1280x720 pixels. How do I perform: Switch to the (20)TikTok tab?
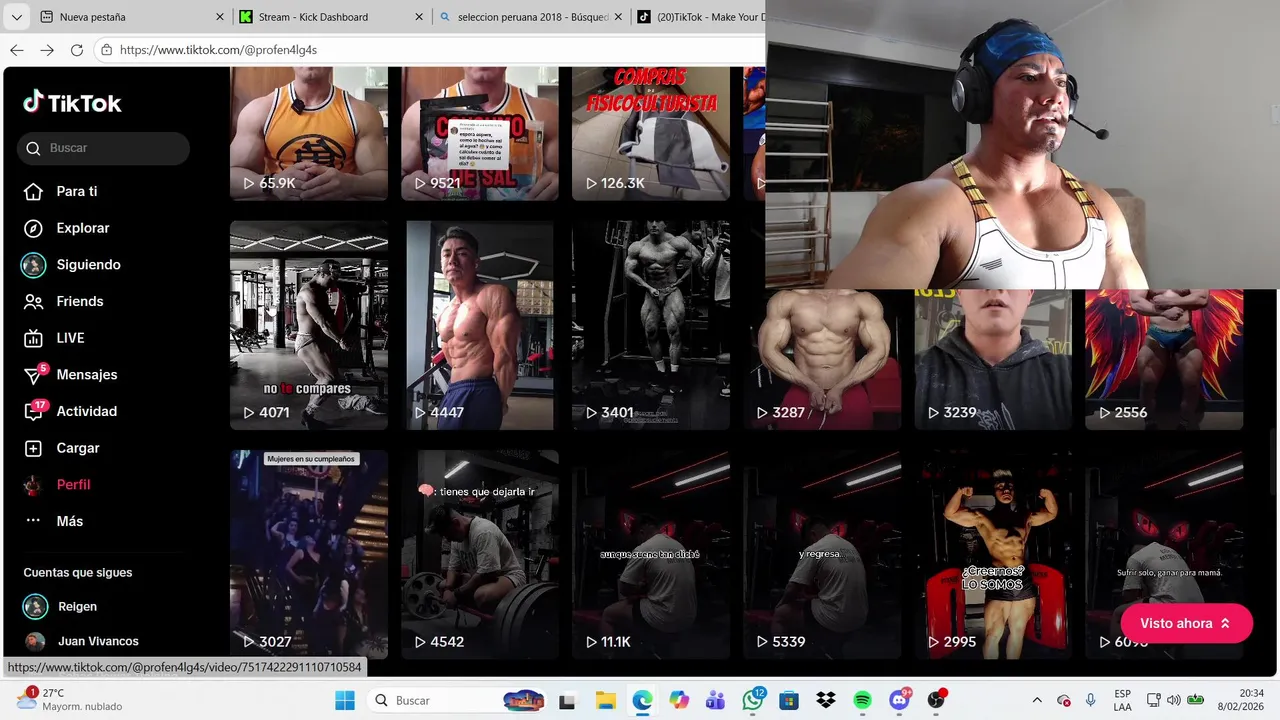pos(700,17)
